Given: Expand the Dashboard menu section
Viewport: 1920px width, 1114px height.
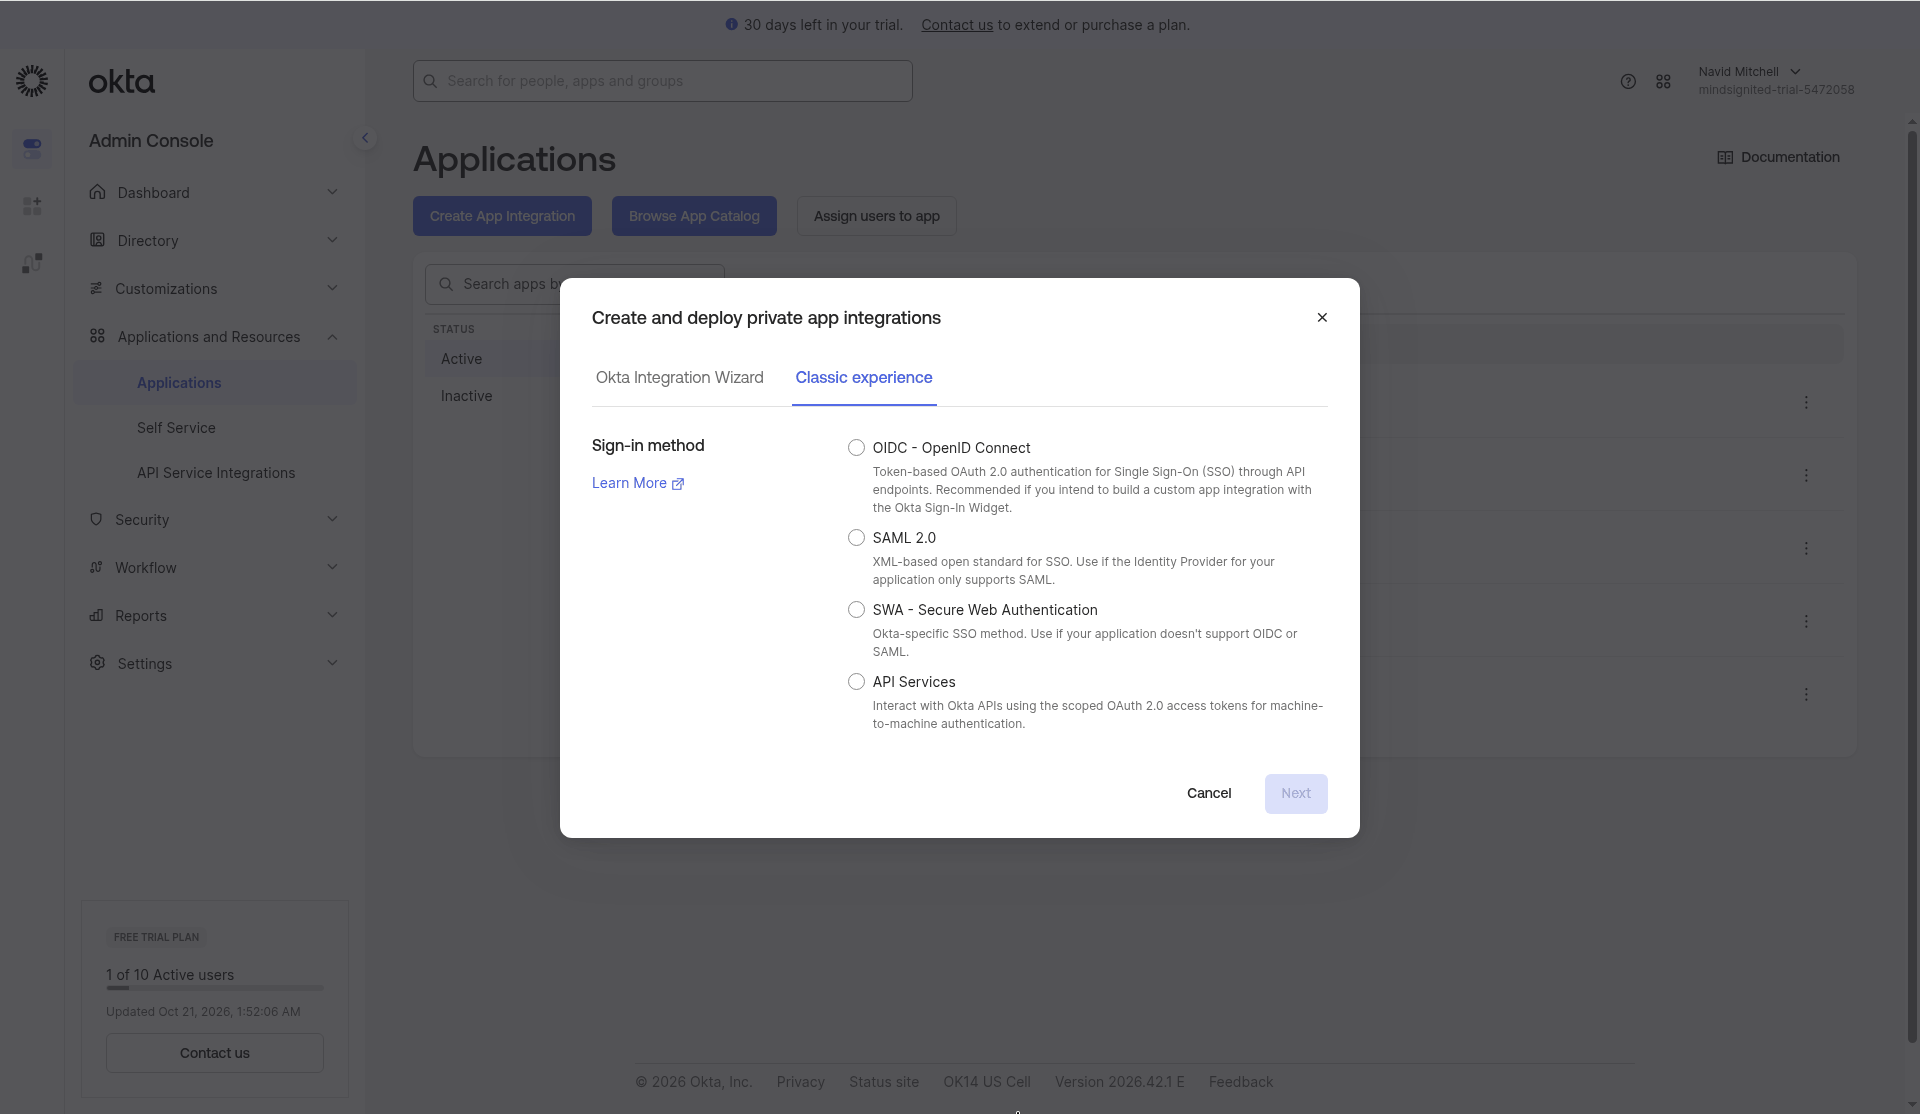Looking at the screenshot, I should click(214, 192).
